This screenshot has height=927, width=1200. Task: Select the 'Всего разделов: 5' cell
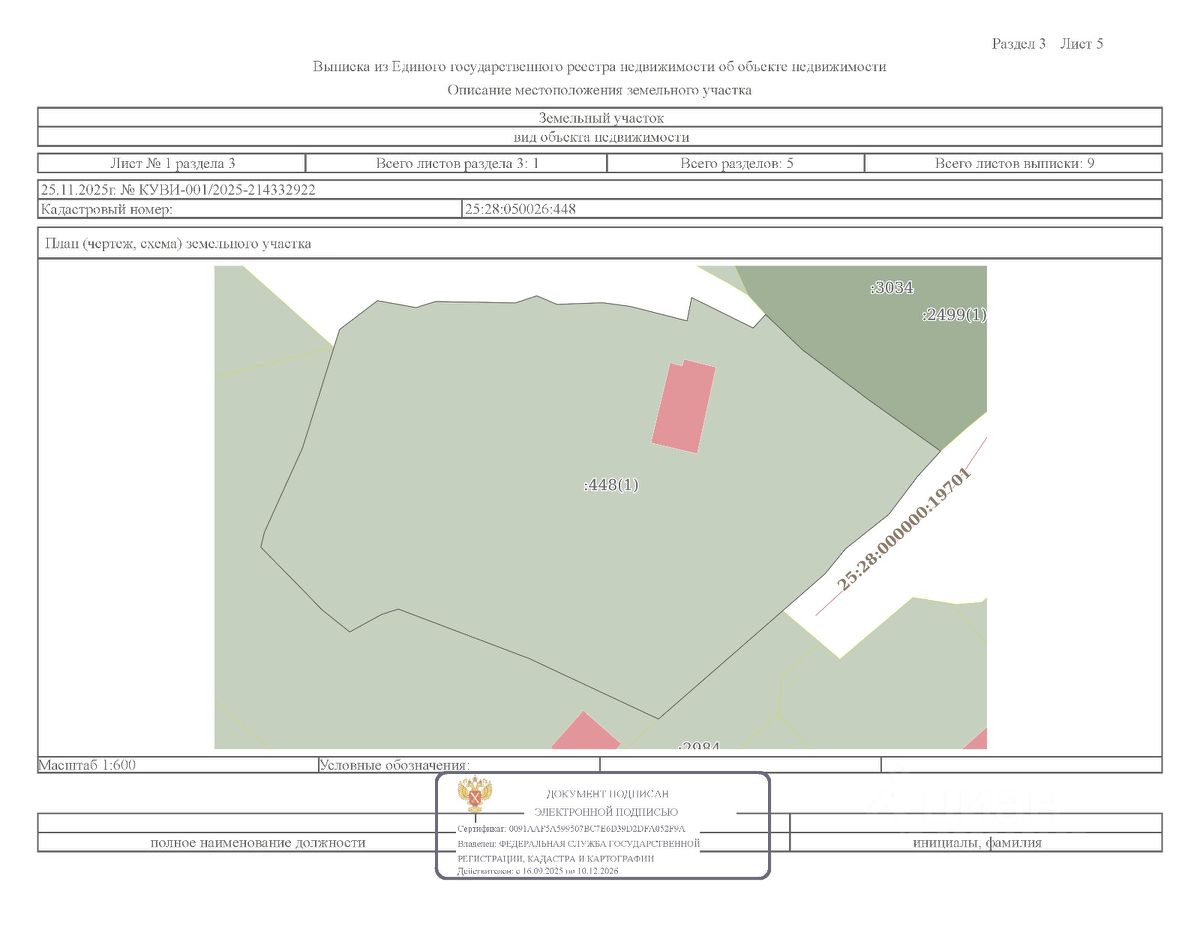736,163
